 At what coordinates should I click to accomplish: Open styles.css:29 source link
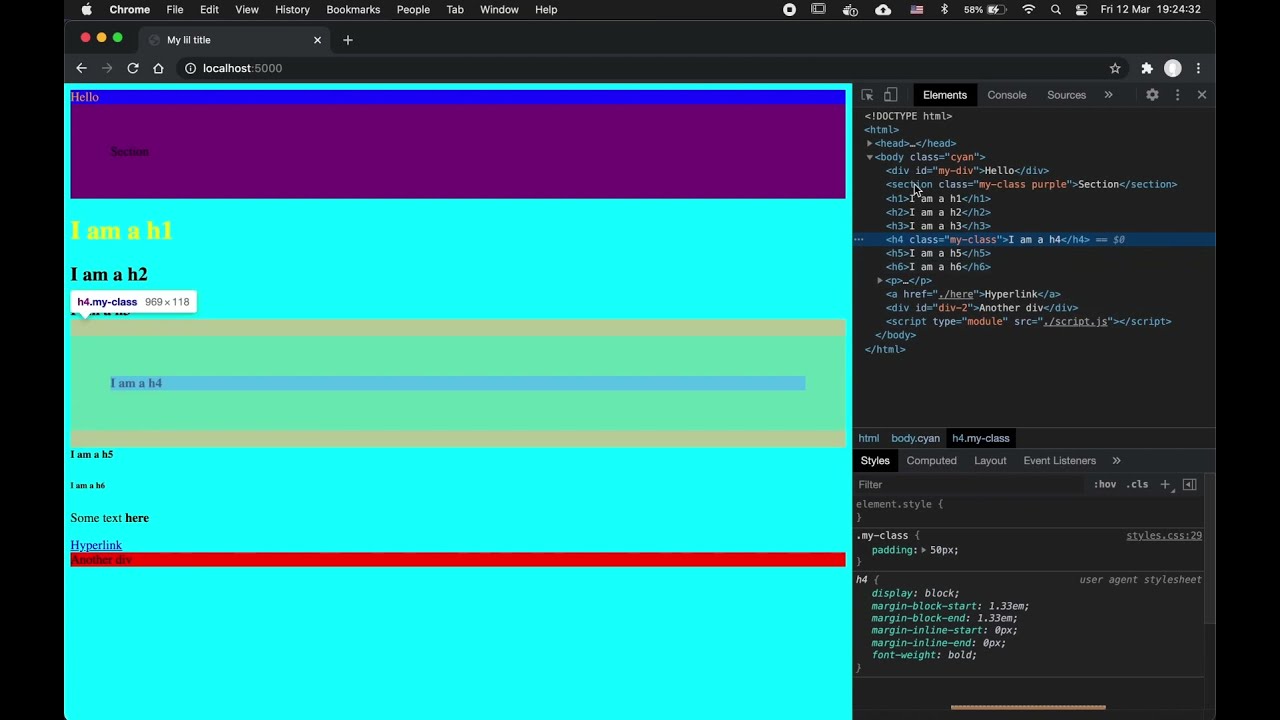(1164, 536)
